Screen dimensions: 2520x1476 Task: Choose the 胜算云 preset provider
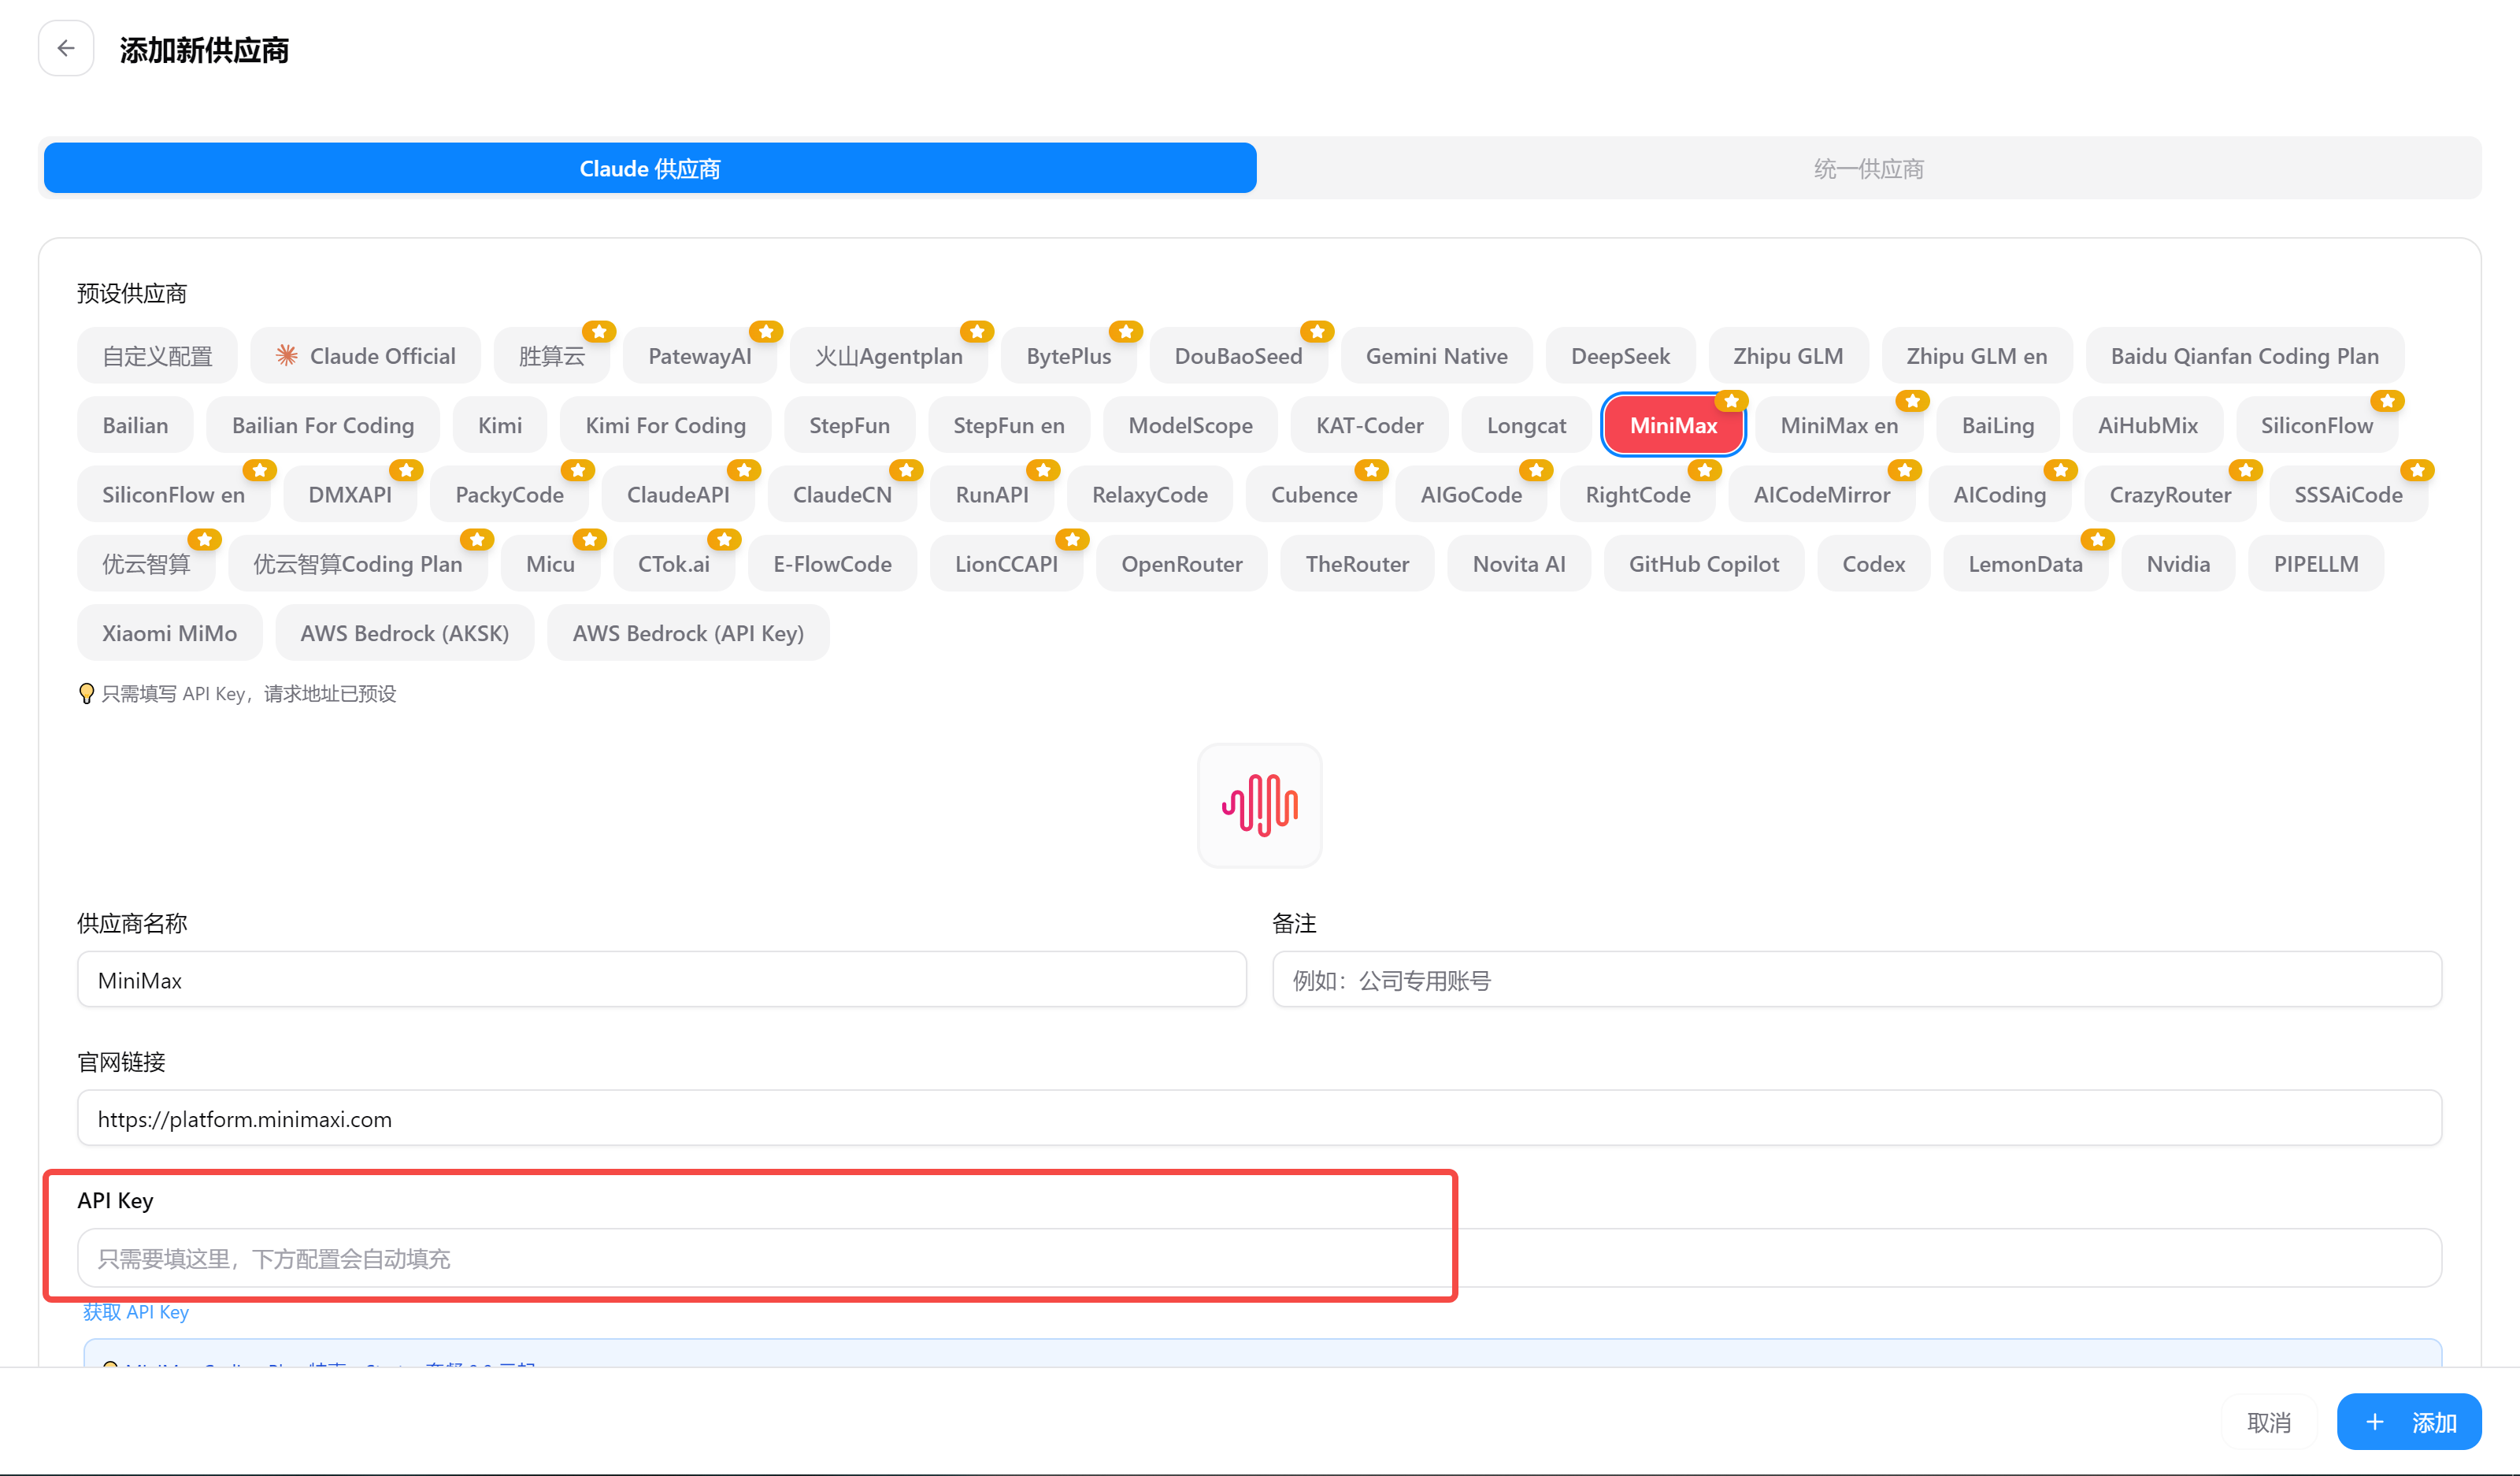click(552, 356)
